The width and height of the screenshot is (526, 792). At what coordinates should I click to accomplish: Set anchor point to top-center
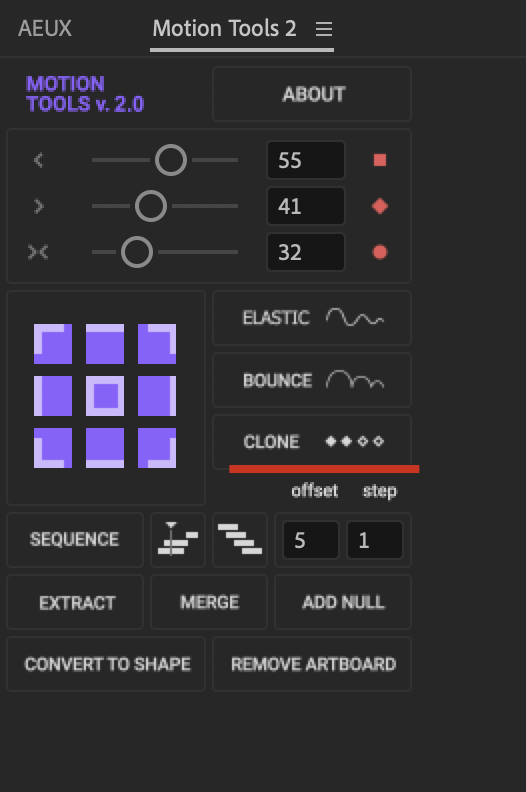coord(105,344)
